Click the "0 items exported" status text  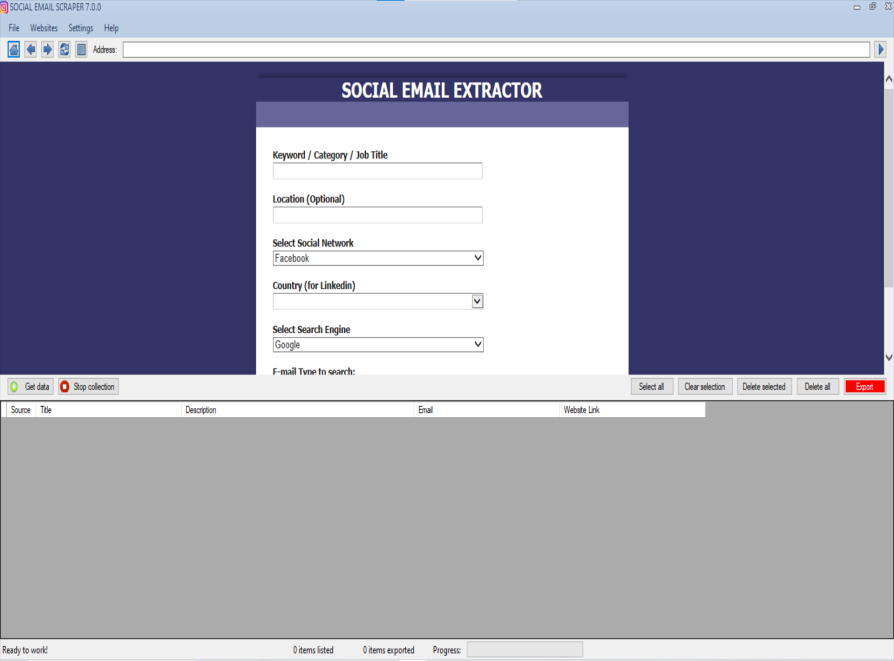tap(388, 650)
